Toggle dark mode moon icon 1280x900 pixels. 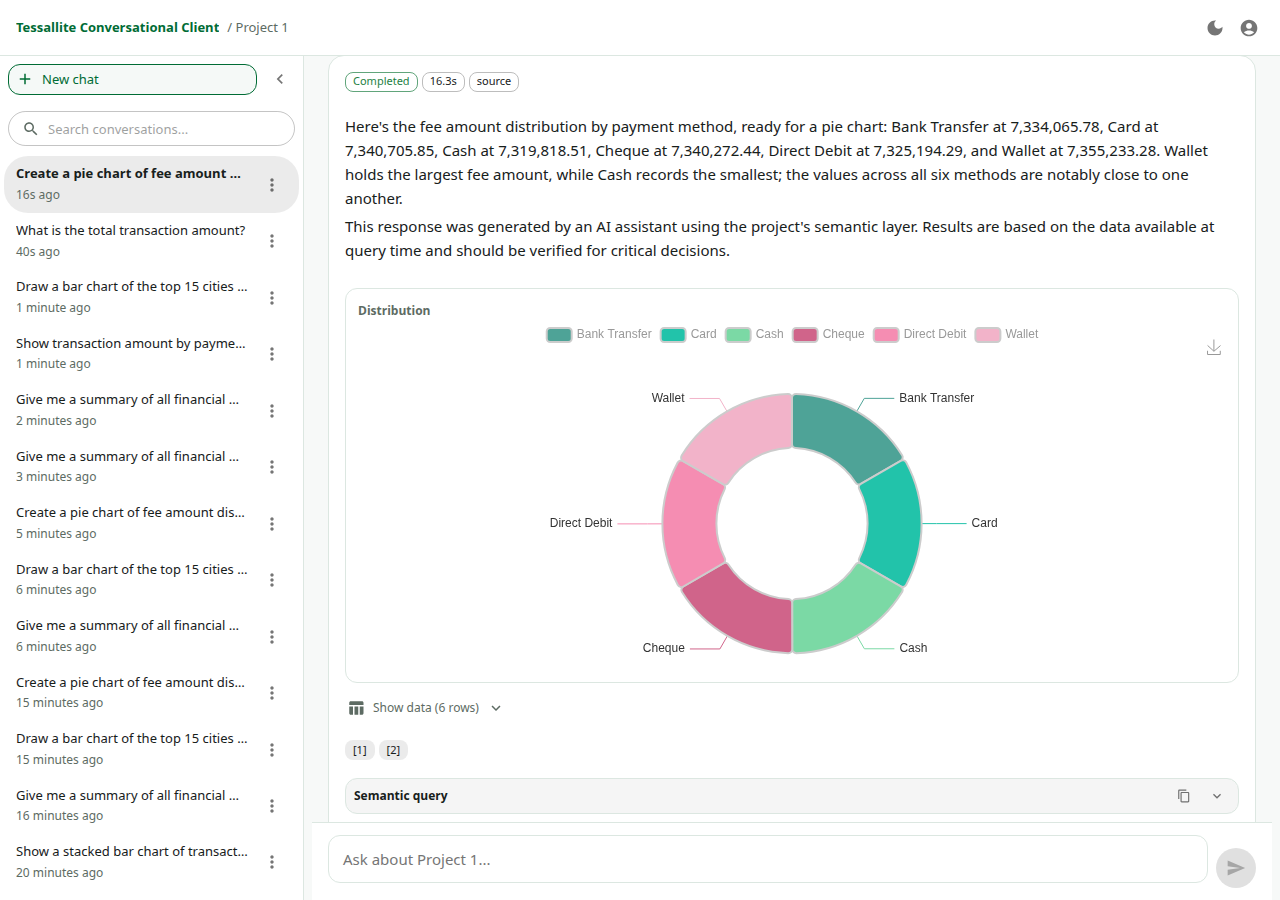[x=1215, y=28]
